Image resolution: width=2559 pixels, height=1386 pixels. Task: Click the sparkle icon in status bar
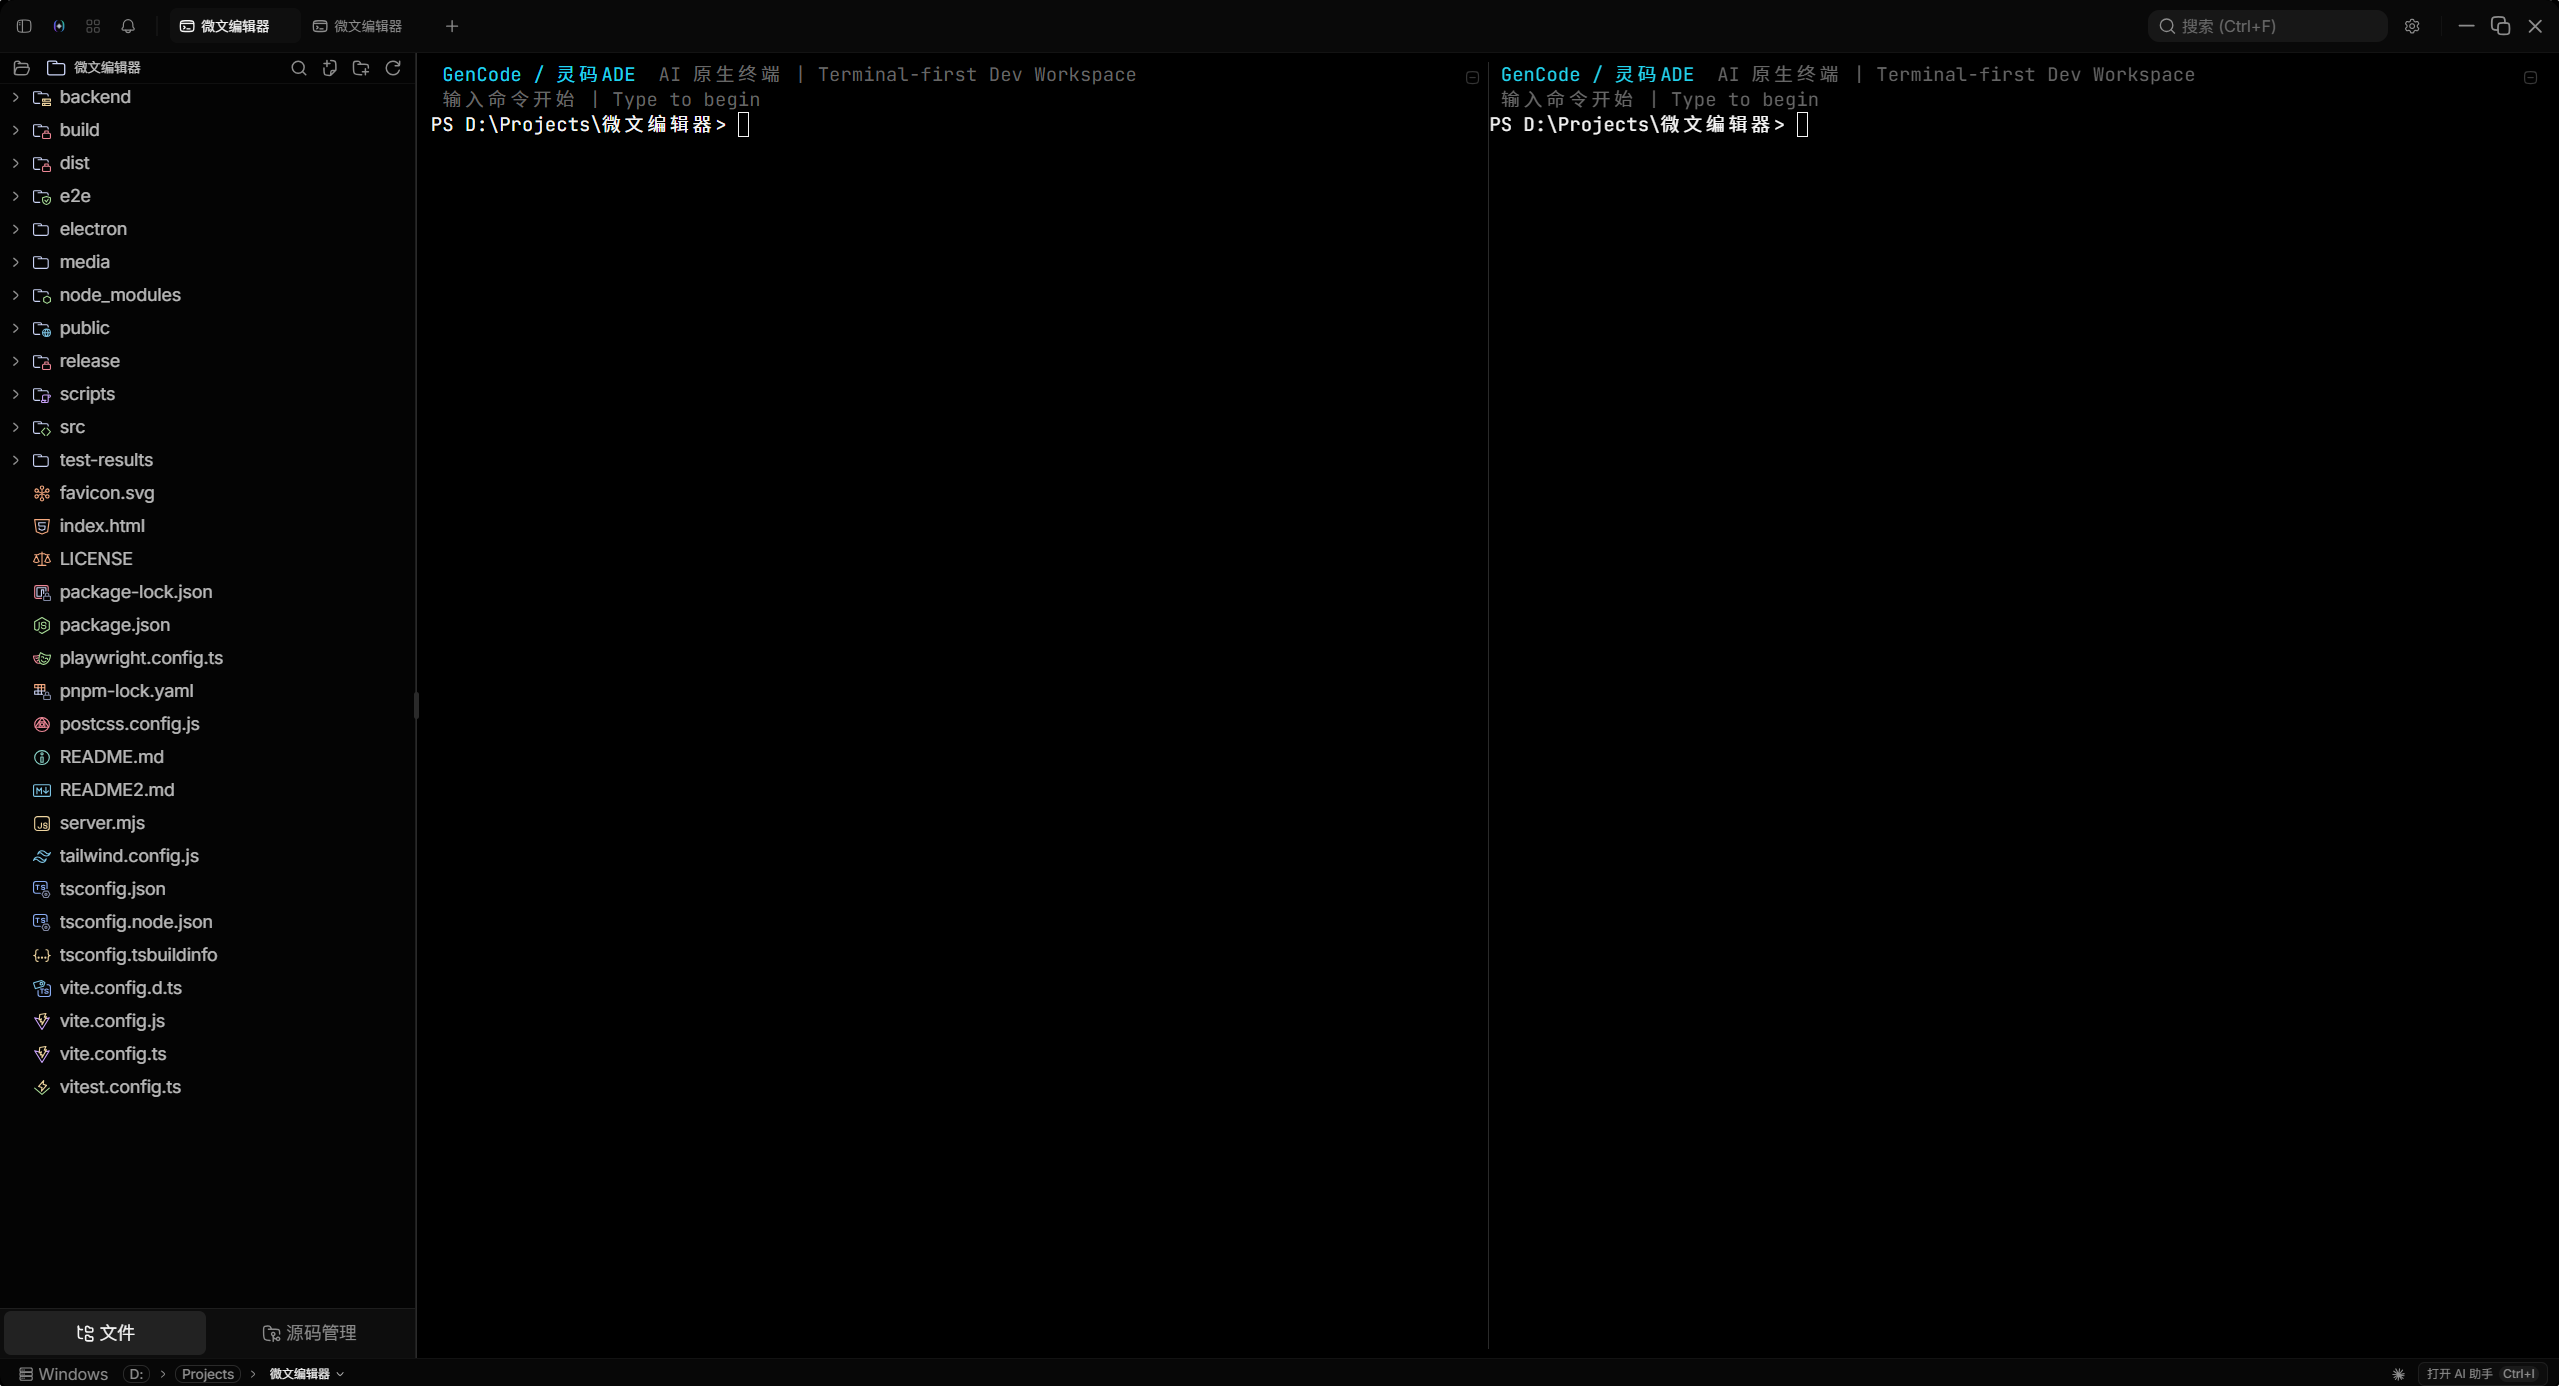pos(2398,1374)
